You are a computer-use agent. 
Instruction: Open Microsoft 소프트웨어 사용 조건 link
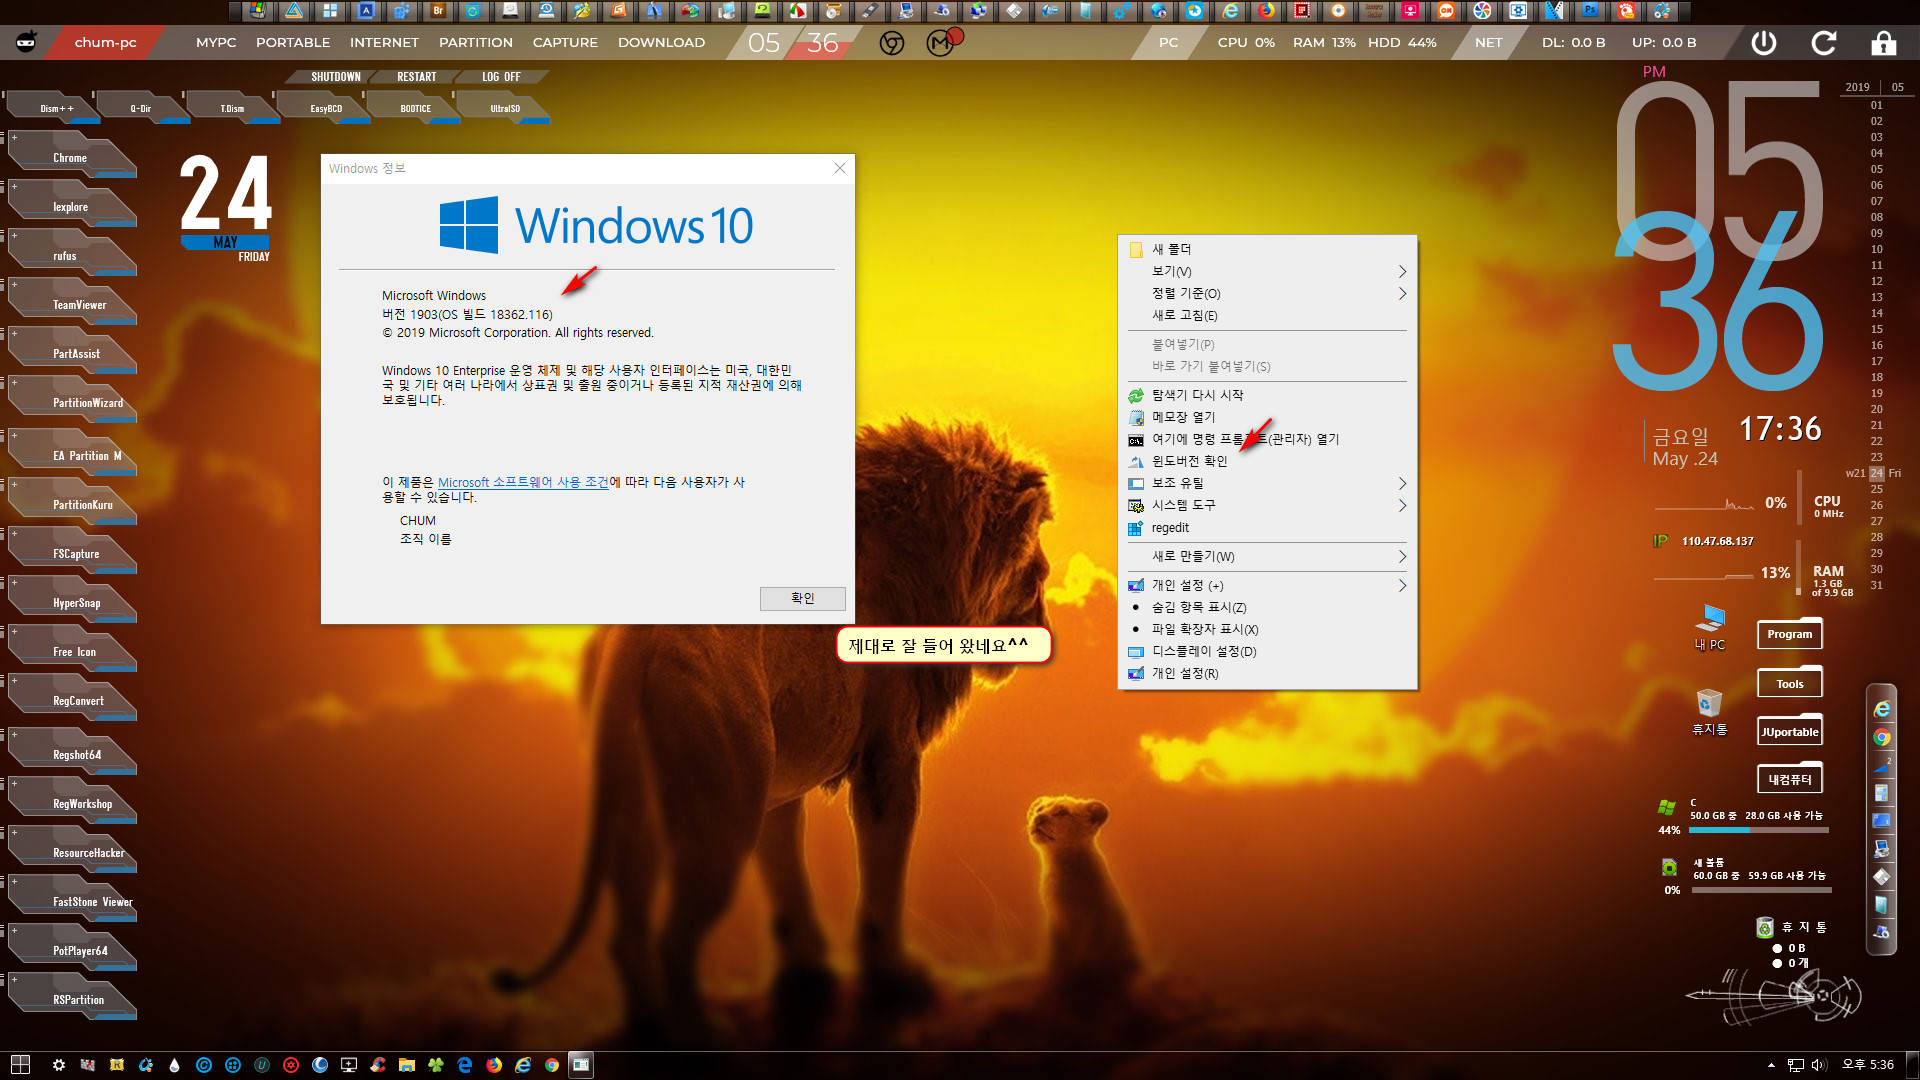pyautogui.click(x=523, y=482)
